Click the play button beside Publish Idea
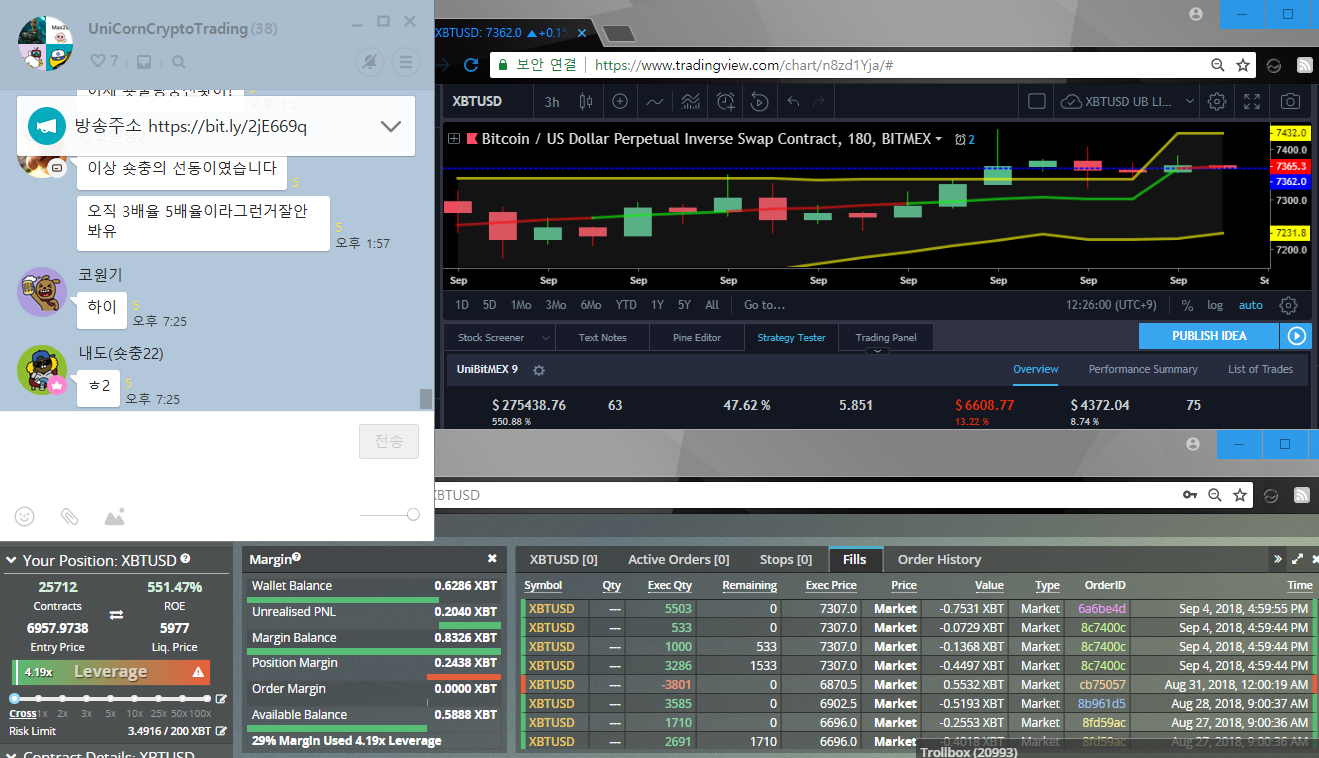The width and height of the screenshot is (1319, 758). pyautogui.click(x=1297, y=336)
